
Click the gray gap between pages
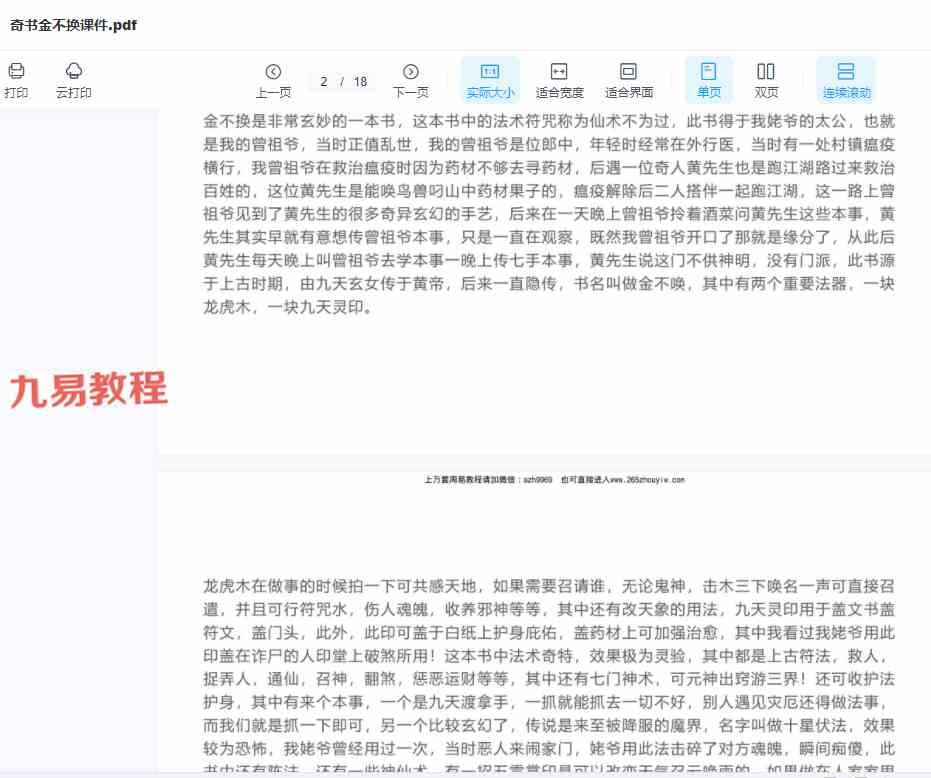544,462
